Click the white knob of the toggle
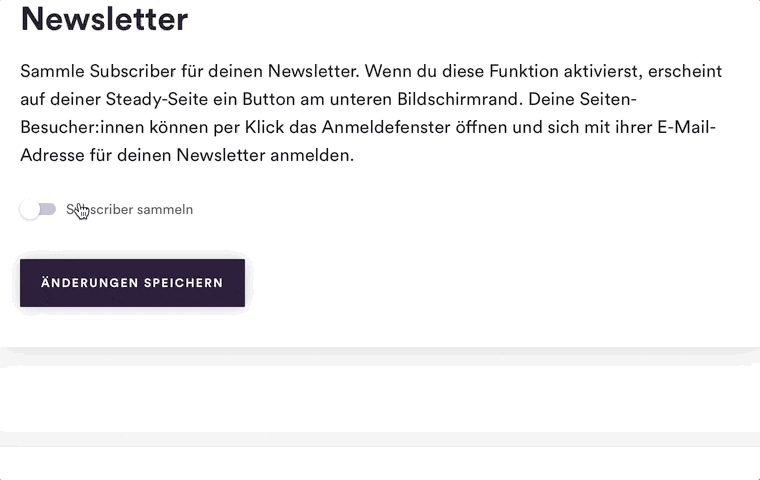The image size is (760, 480). pos(30,209)
